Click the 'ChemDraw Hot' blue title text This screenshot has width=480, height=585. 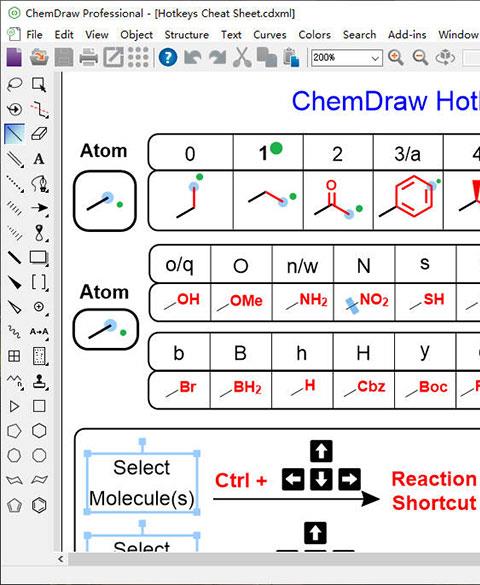pyautogui.click(x=385, y=101)
